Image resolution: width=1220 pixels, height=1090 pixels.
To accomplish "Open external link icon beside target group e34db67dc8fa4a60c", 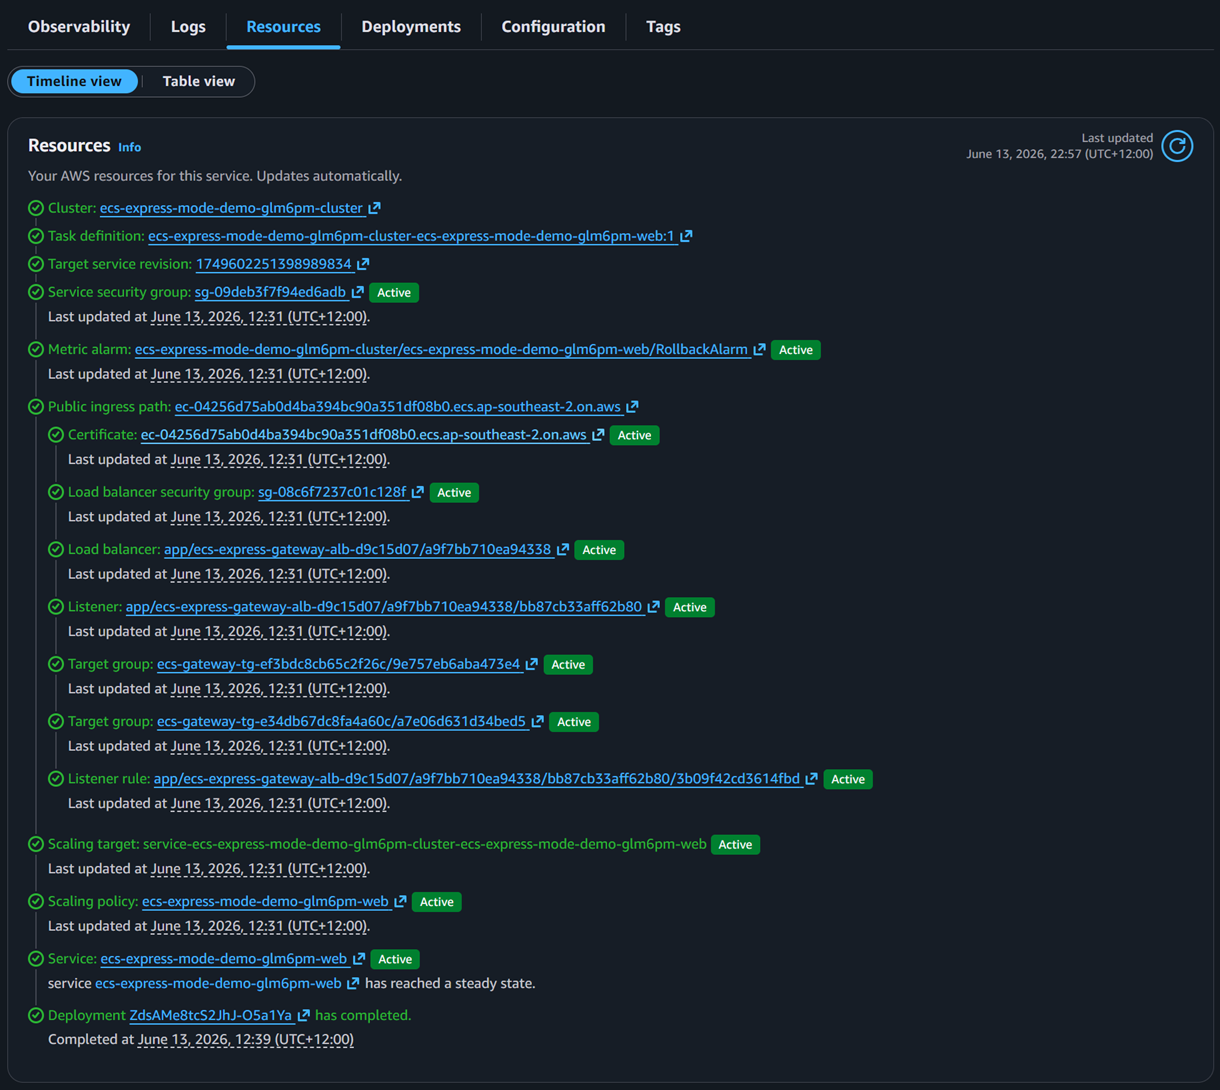I will coord(538,721).
